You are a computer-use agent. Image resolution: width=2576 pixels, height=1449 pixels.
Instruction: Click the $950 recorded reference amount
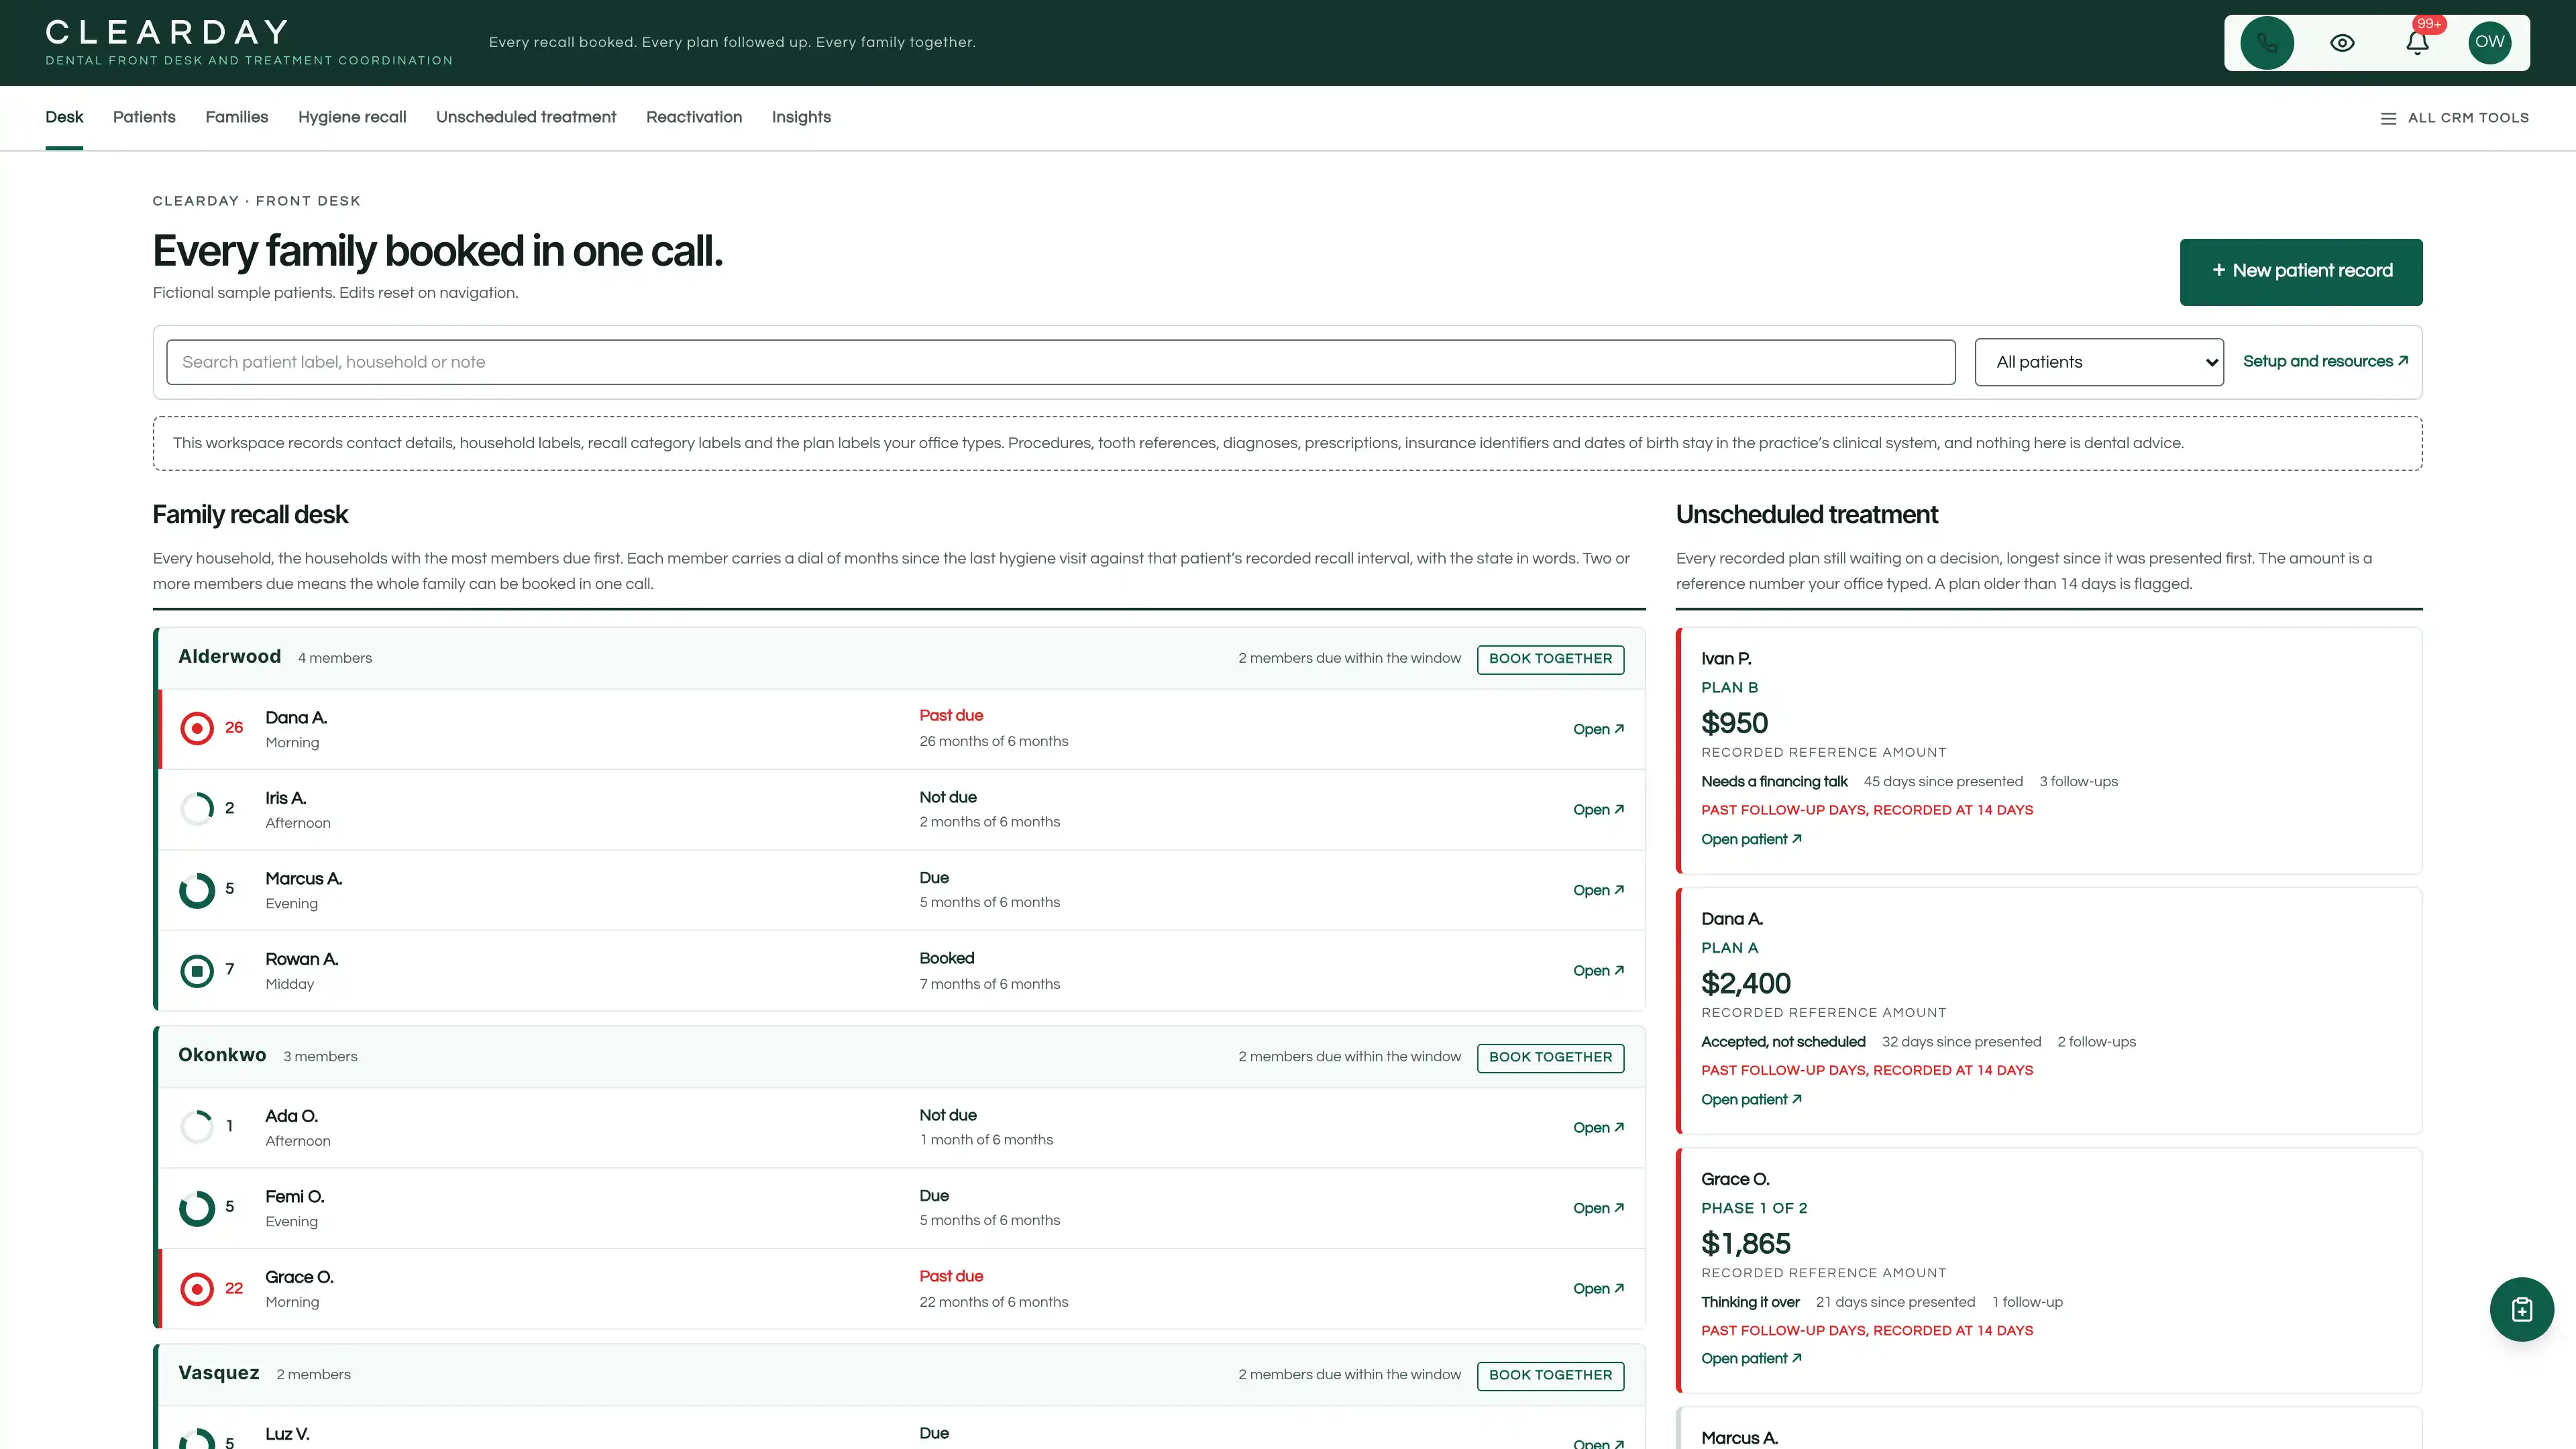tap(1734, 723)
